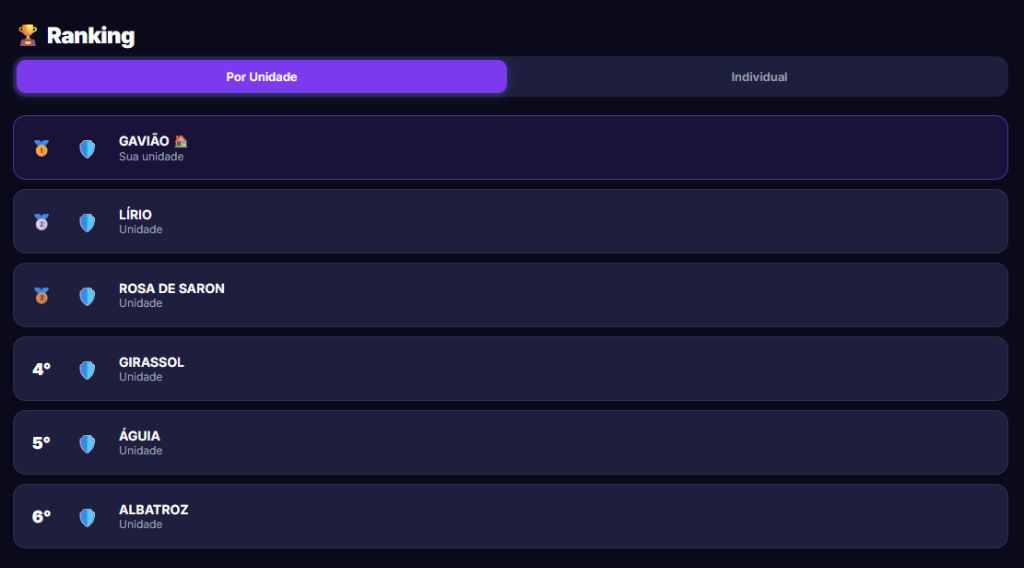Click the gold medal icon for GAVIÃO

pyautogui.click(x=41, y=148)
